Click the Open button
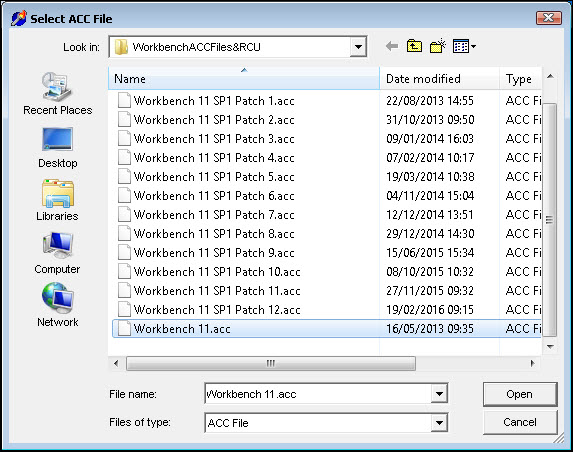 point(520,394)
